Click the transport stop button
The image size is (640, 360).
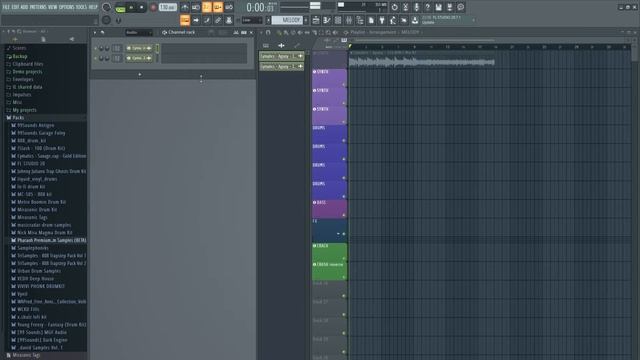[142, 7]
